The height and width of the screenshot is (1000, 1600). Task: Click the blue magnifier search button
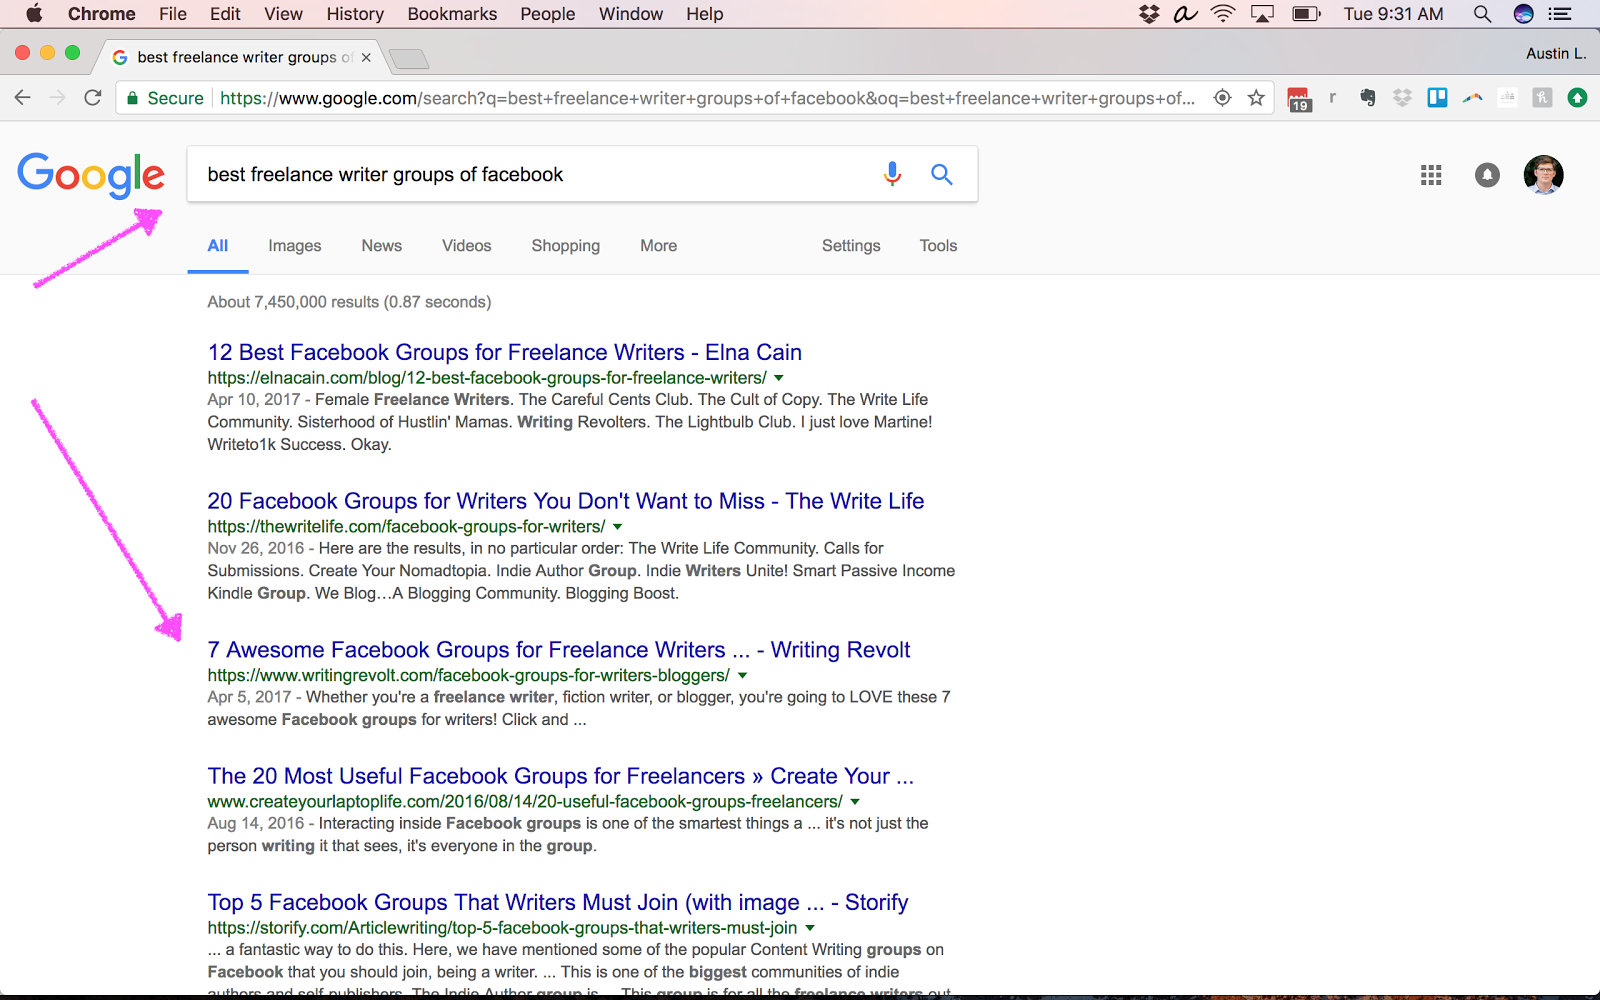[941, 174]
